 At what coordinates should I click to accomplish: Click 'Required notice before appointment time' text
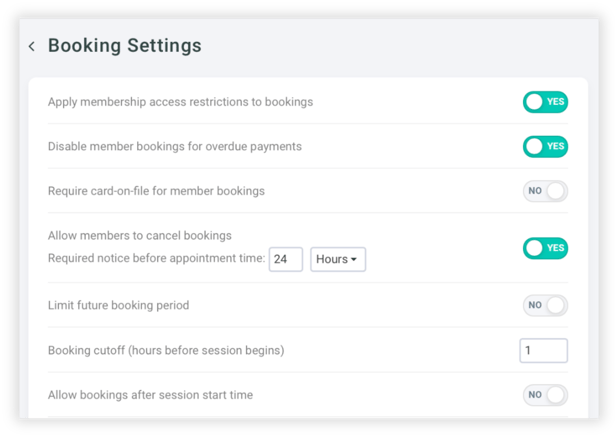pos(156,260)
